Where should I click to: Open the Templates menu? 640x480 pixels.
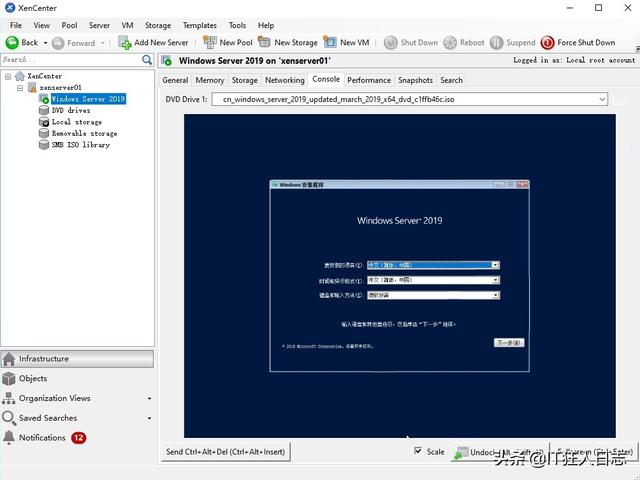(x=200, y=25)
